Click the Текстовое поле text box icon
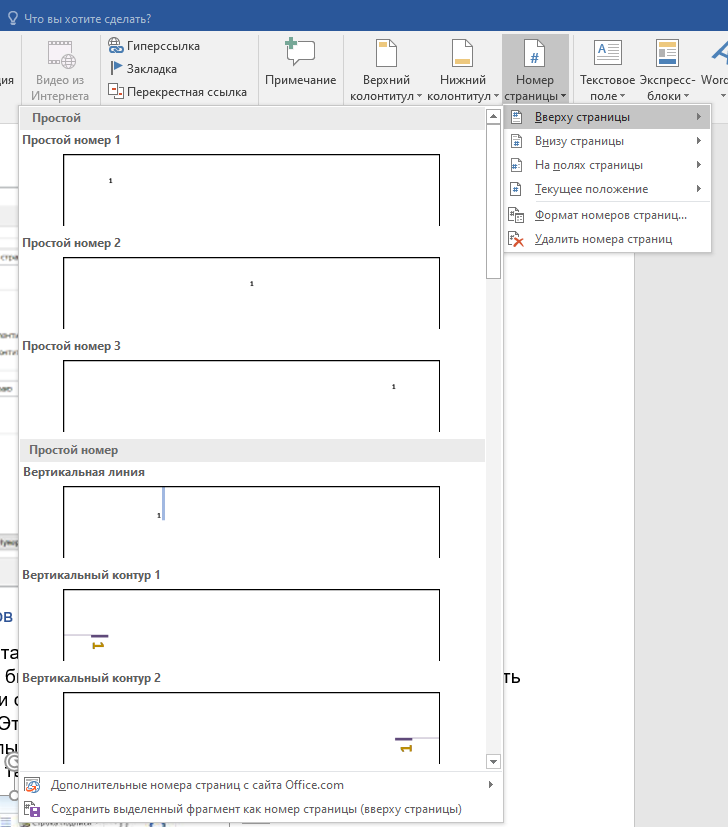The height and width of the screenshot is (827, 728). click(608, 52)
